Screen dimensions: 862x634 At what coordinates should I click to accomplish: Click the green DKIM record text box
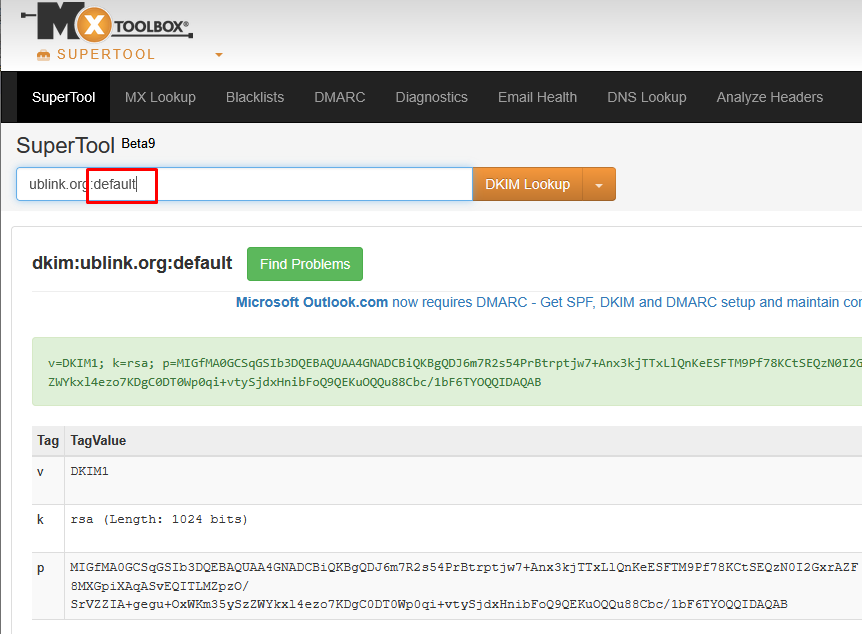[450, 371]
